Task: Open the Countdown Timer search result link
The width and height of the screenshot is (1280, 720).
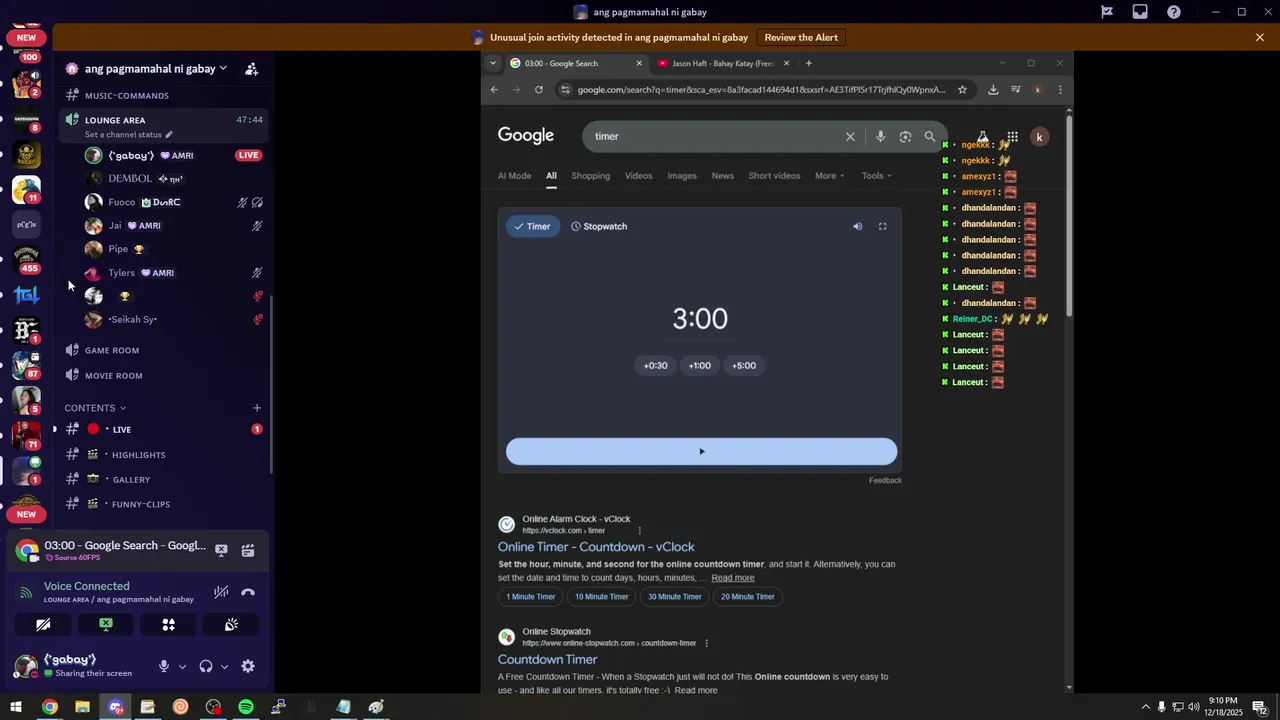Action: [547, 660]
